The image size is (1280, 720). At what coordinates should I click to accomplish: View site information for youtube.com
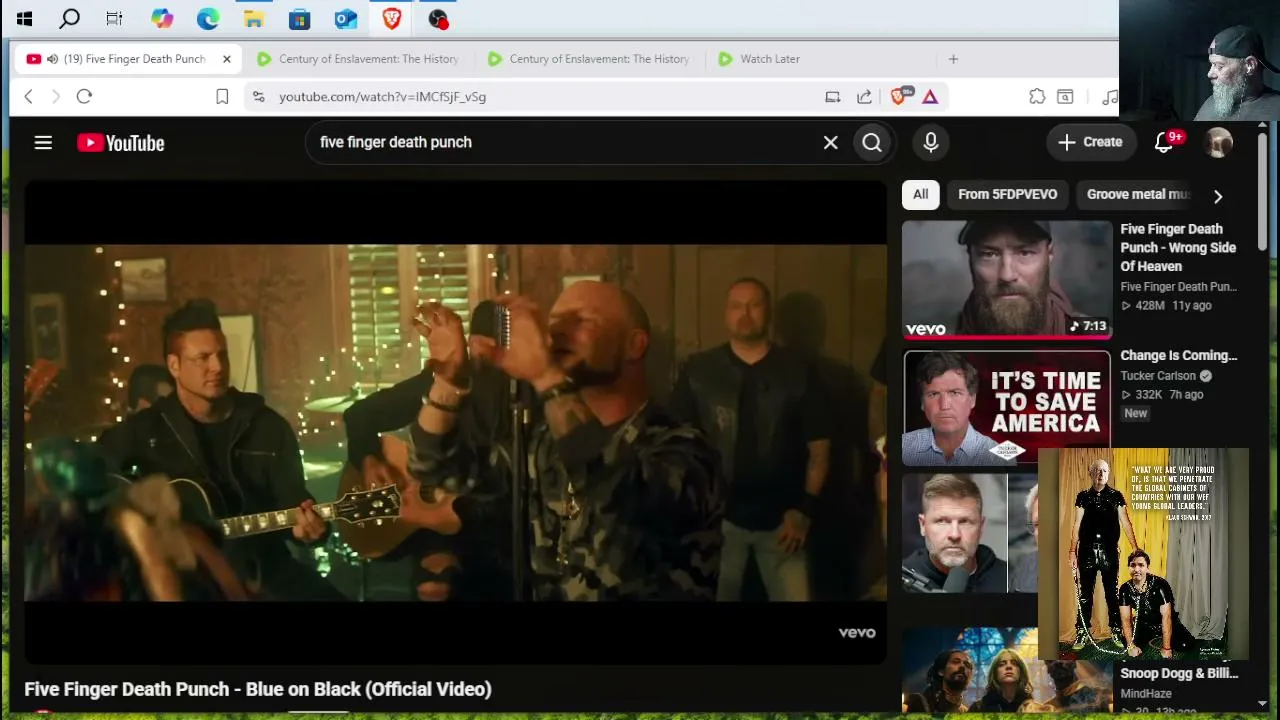pyautogui.click(x=258, y=96)
